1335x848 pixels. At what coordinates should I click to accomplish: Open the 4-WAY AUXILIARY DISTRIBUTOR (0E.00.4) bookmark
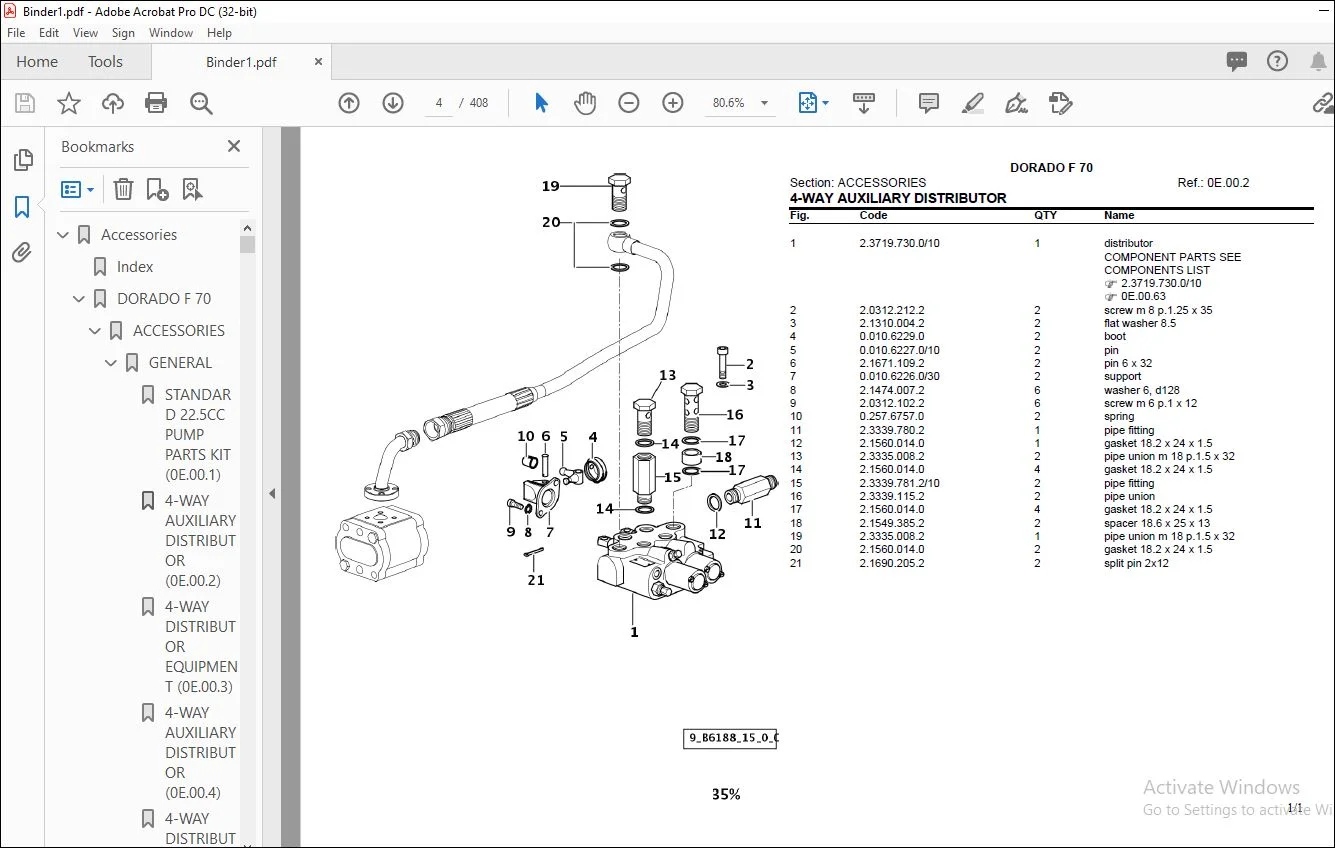pos(200,753)
